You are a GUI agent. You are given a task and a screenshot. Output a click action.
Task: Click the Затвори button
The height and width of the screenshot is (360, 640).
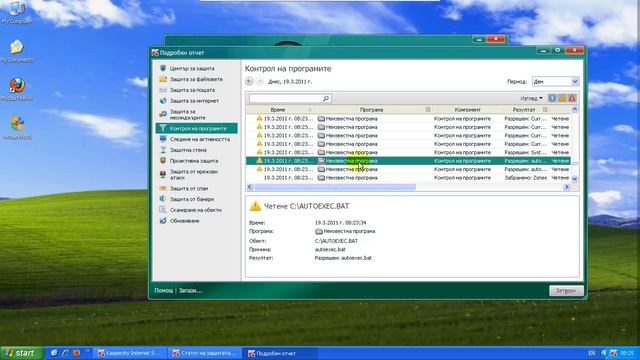click(x=566, y=291)
